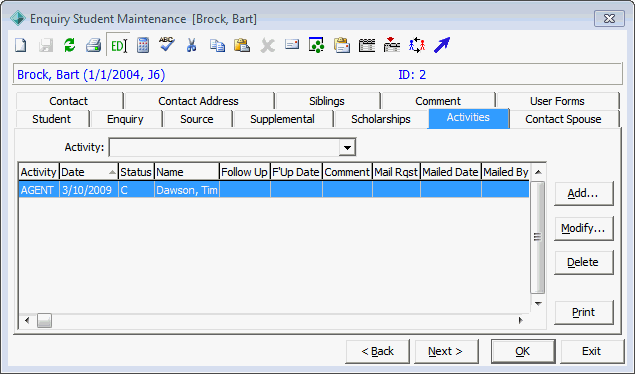Click the vertical scrollbar up arrow
635x374 pixels.
(x=538, y=172)
